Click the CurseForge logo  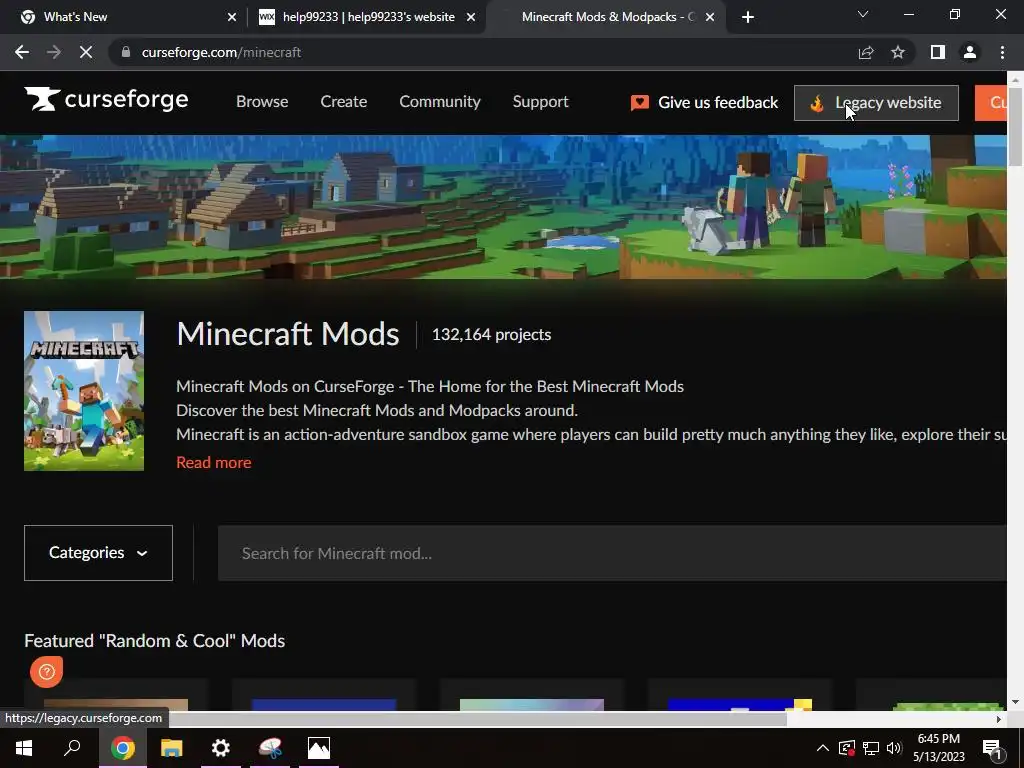[x=106, y=99]
